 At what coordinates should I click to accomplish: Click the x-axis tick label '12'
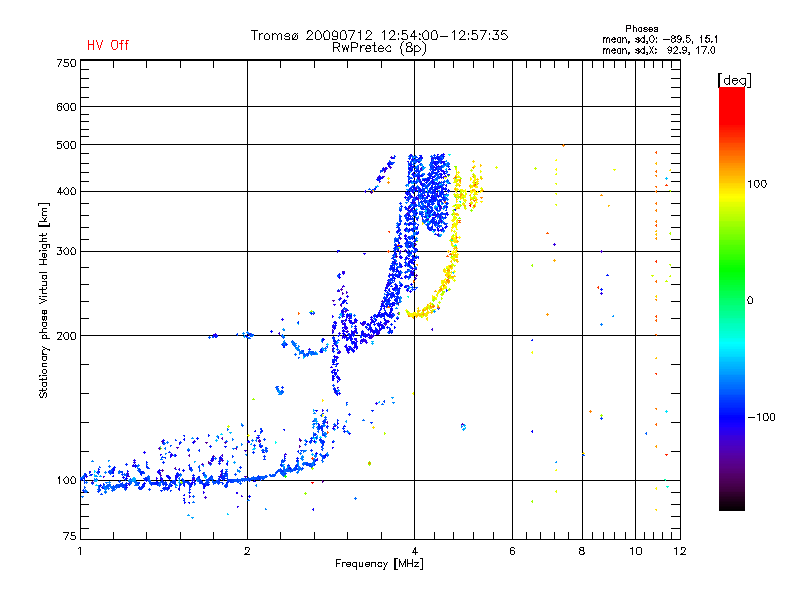click(680, 551)
